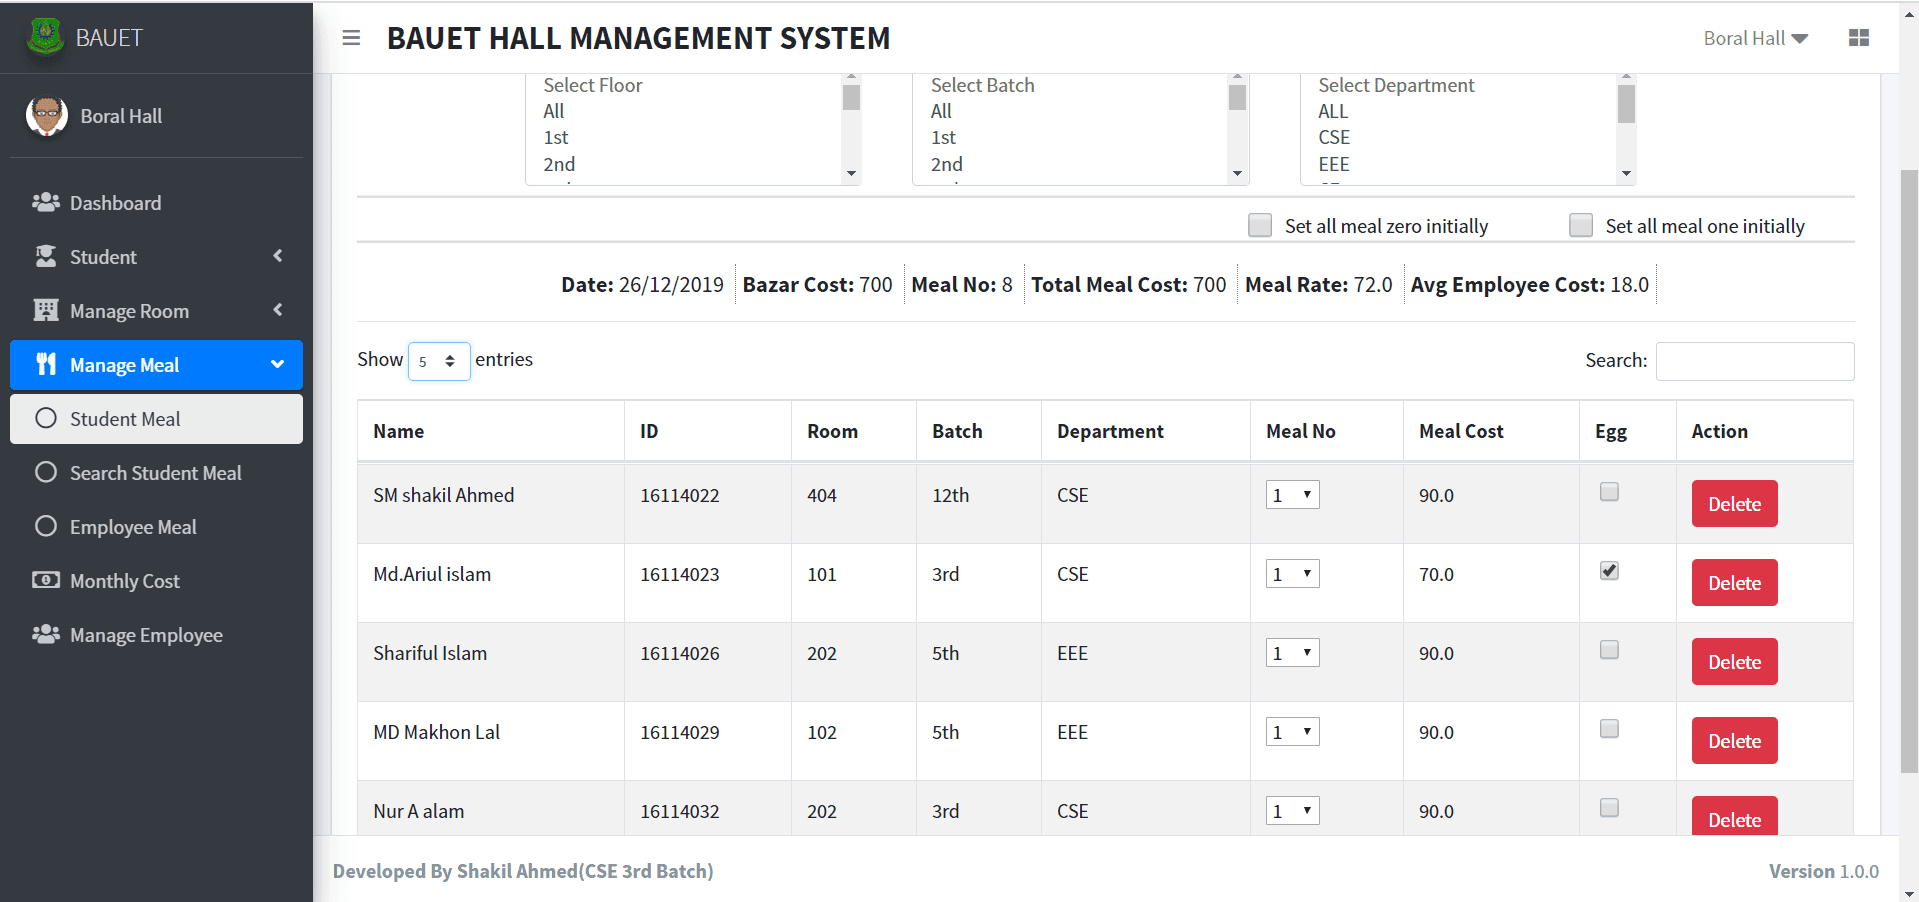Open the Dashboard menu item
The width and height of the screenshot is (1919, 902).
coord(156,203)
